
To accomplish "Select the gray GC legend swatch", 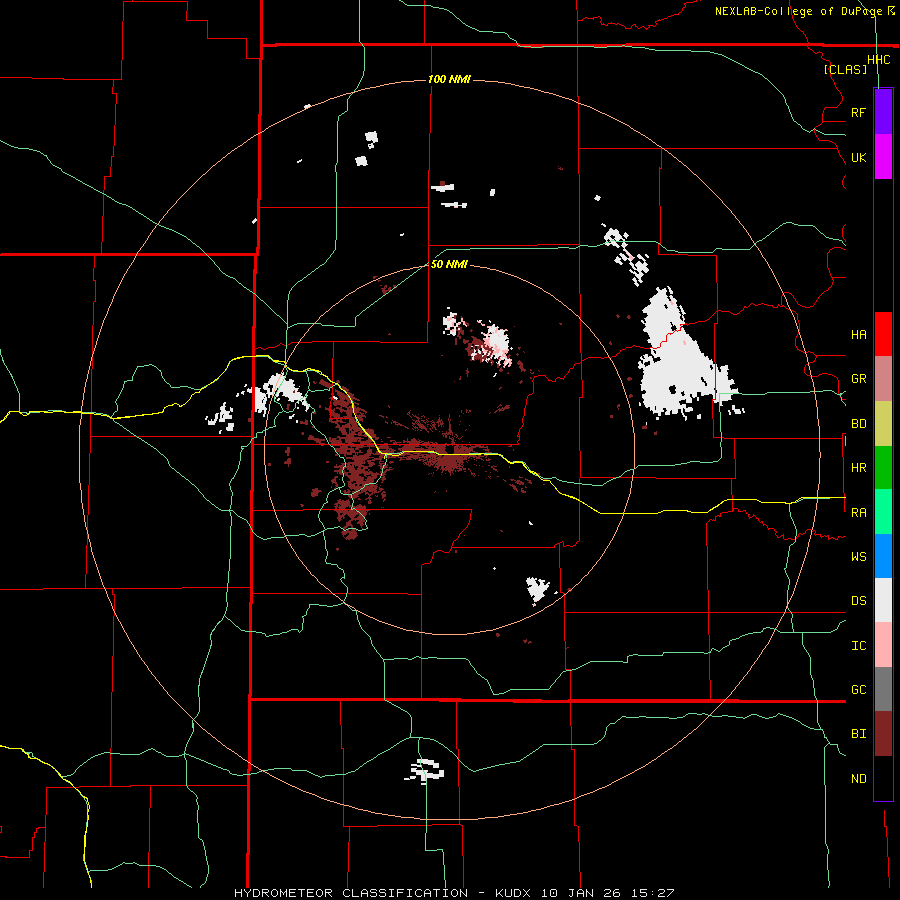I will 883,689.
